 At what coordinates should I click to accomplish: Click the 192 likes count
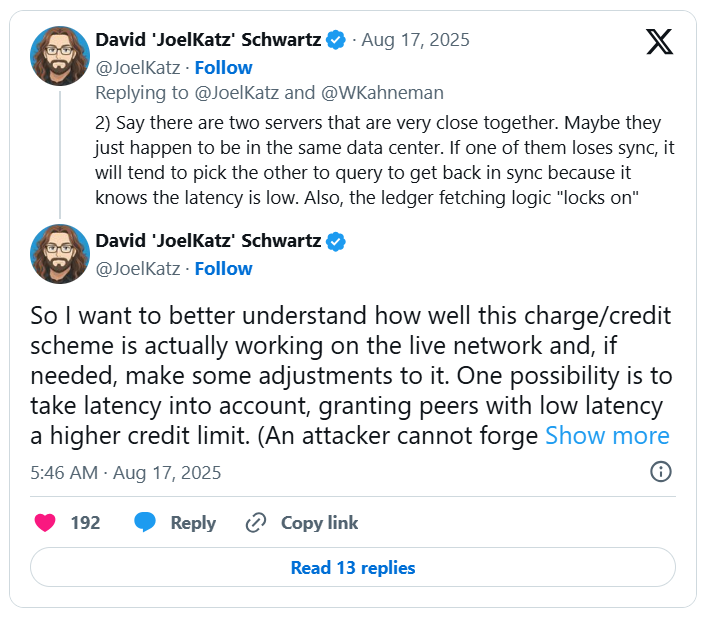click(85, 522)
